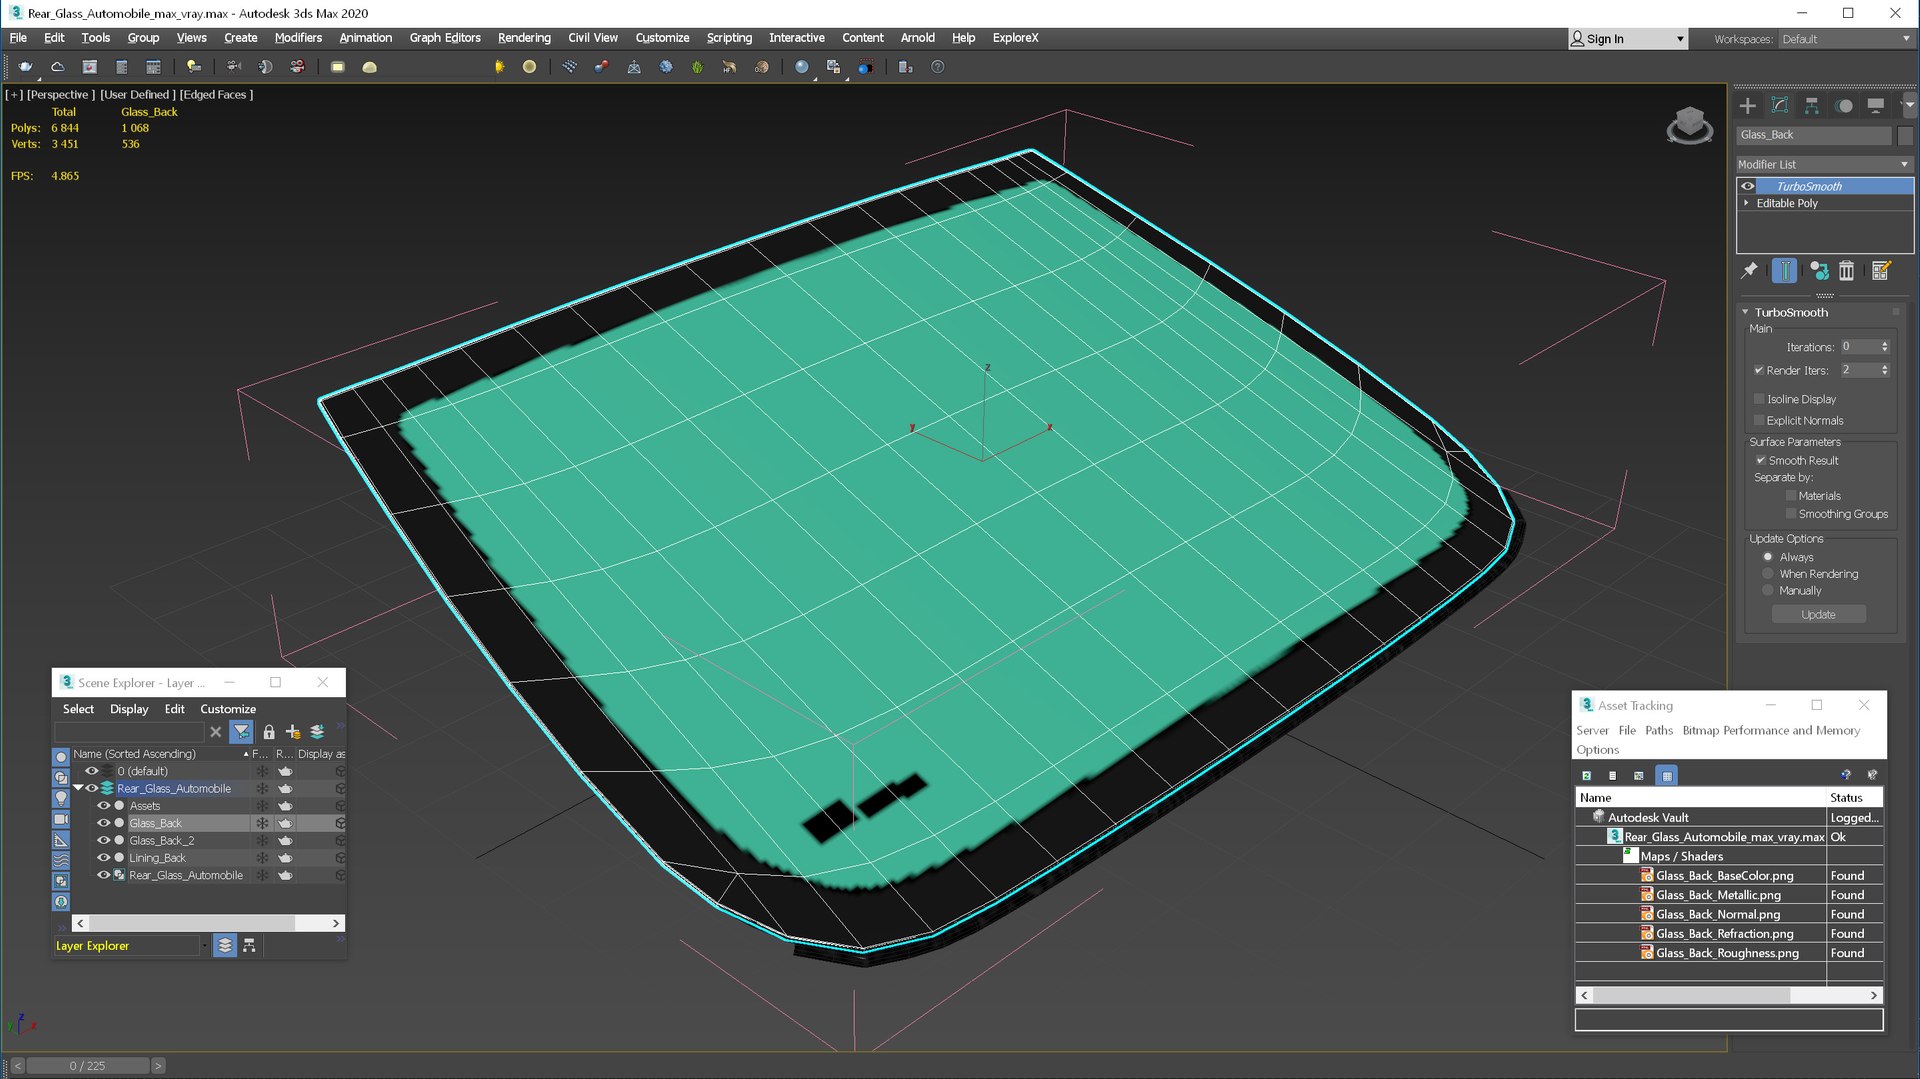Open the Sign In dropdown
Screen dimensions: 1920x1079
(x=1627, y=39)
